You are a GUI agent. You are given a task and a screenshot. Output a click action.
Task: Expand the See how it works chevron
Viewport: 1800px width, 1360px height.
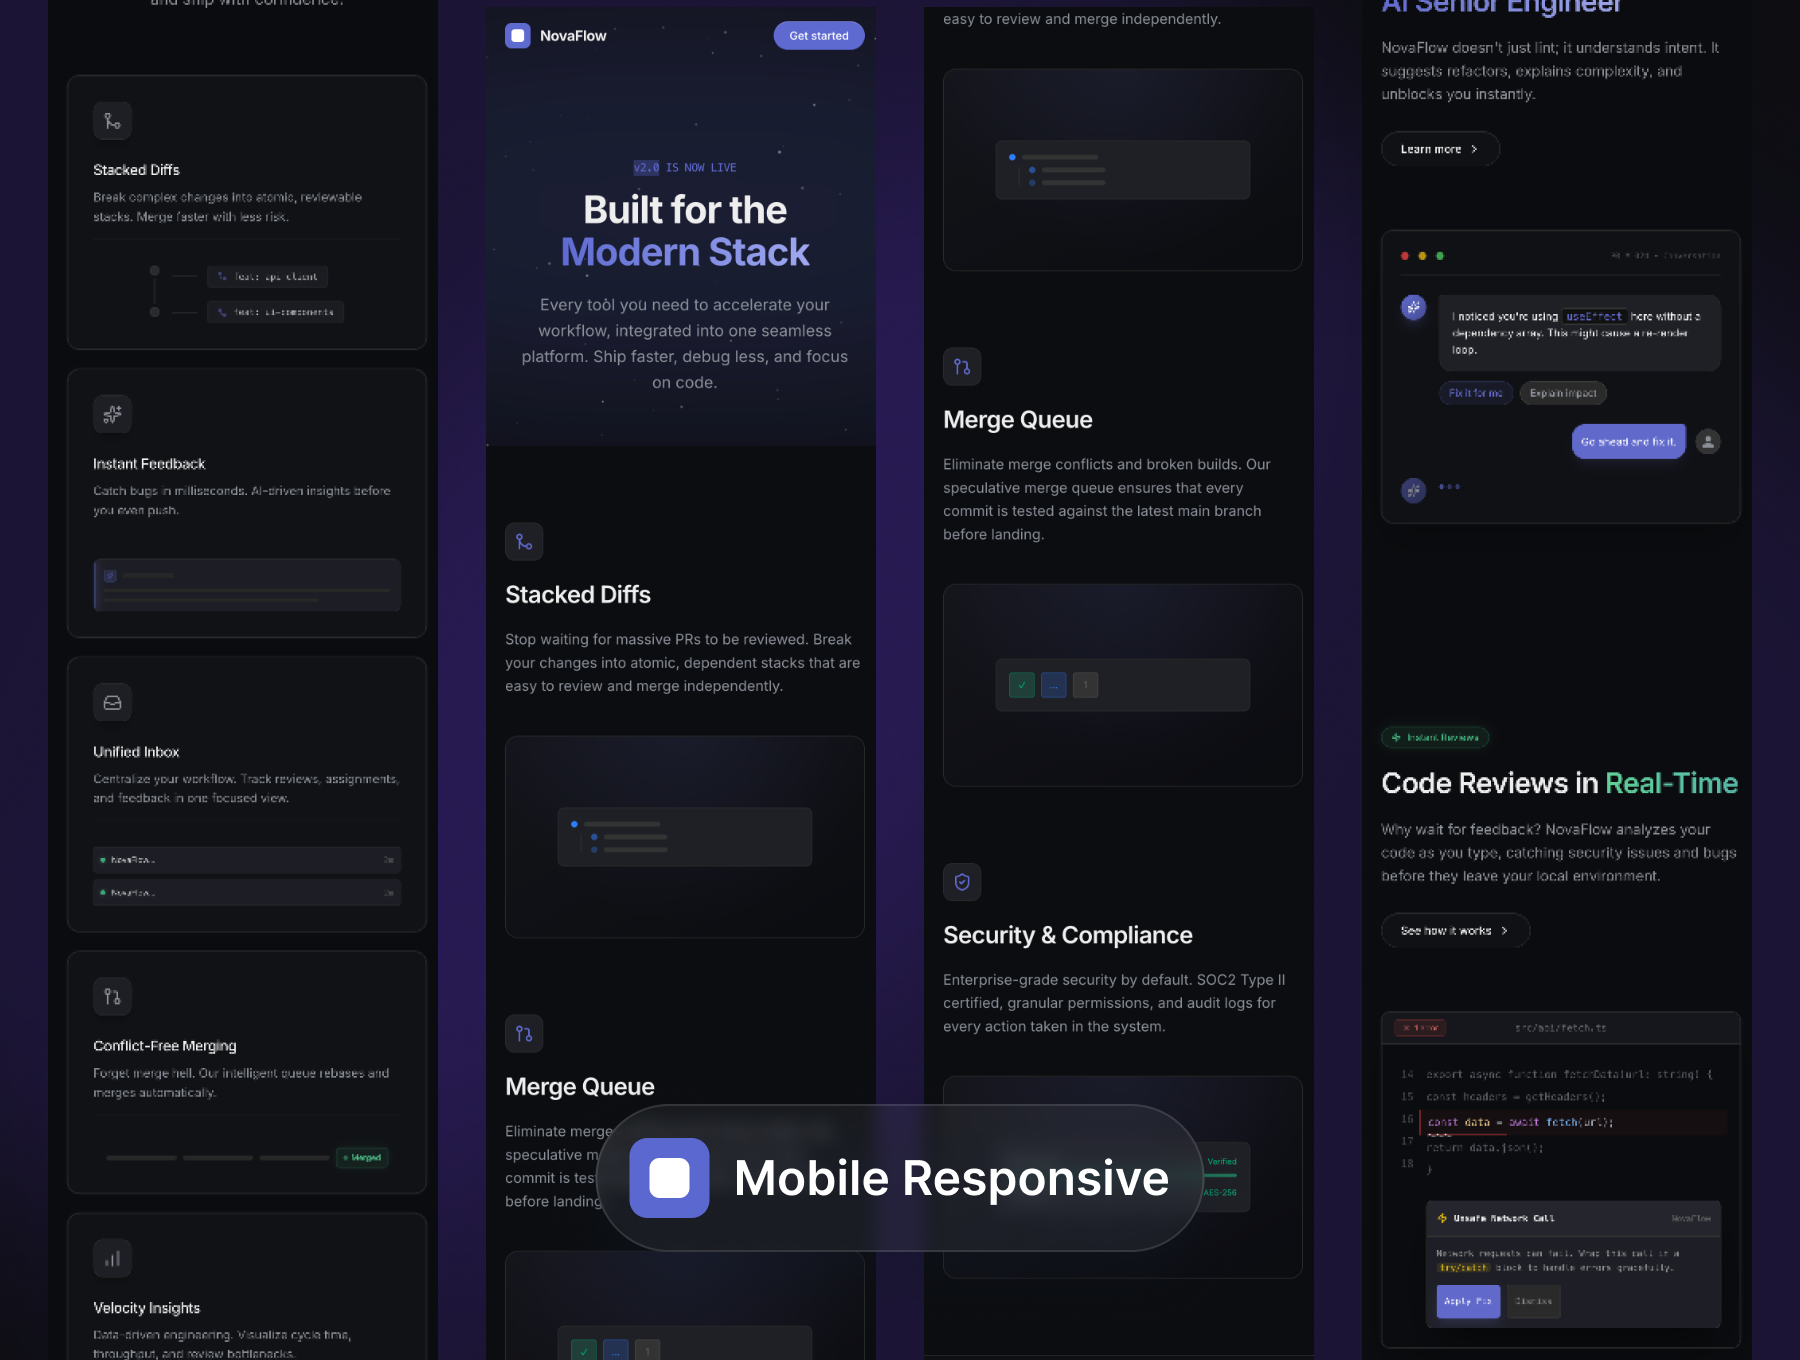point(1504,931)
